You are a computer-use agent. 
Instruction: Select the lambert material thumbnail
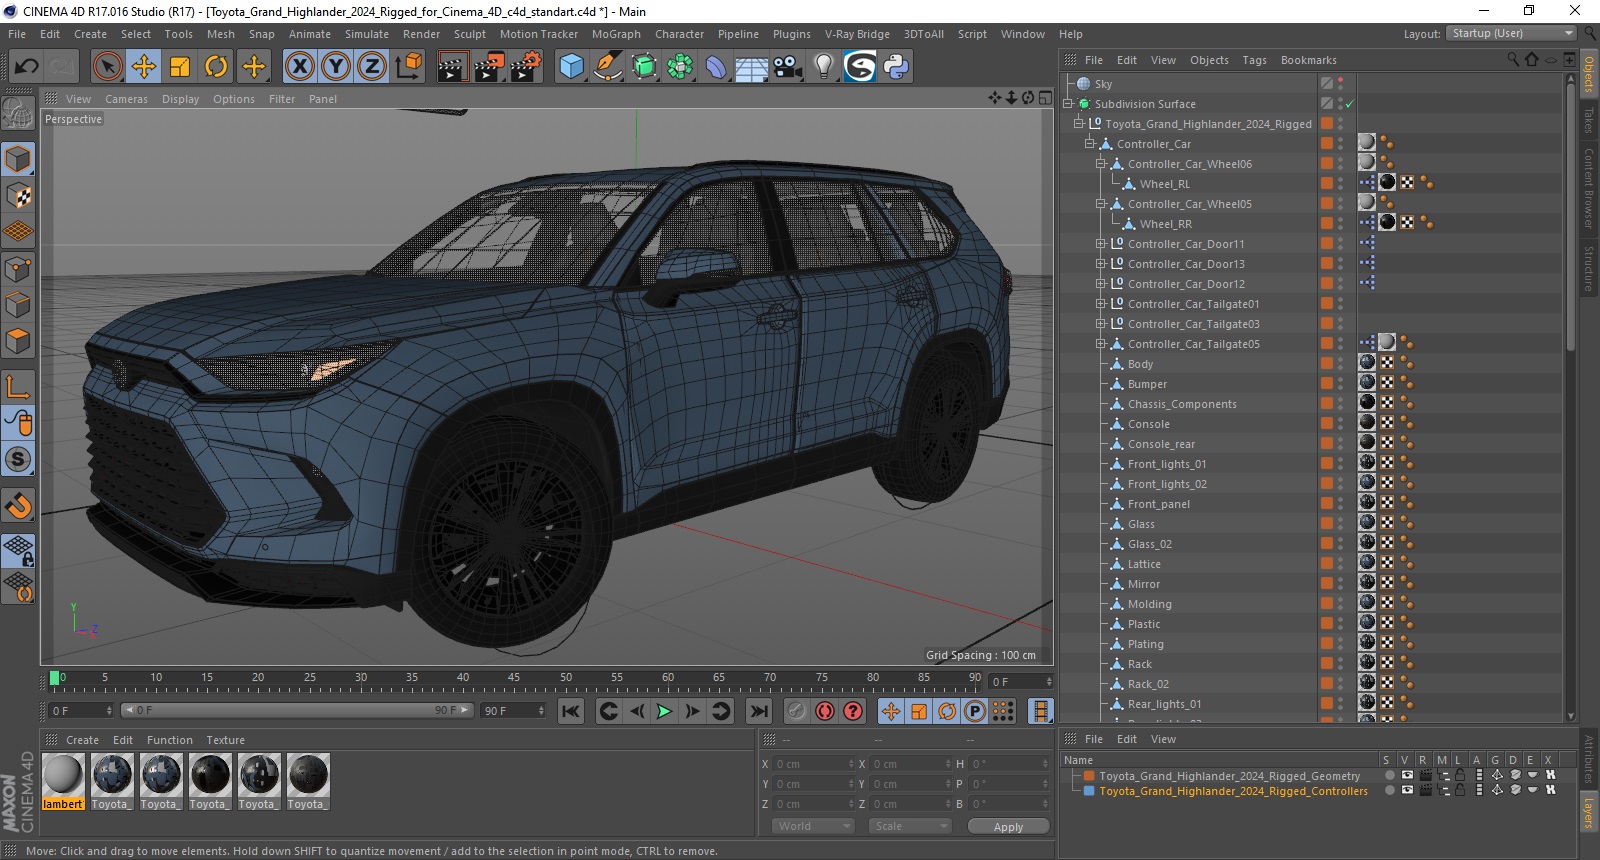[x=63, y=775]
